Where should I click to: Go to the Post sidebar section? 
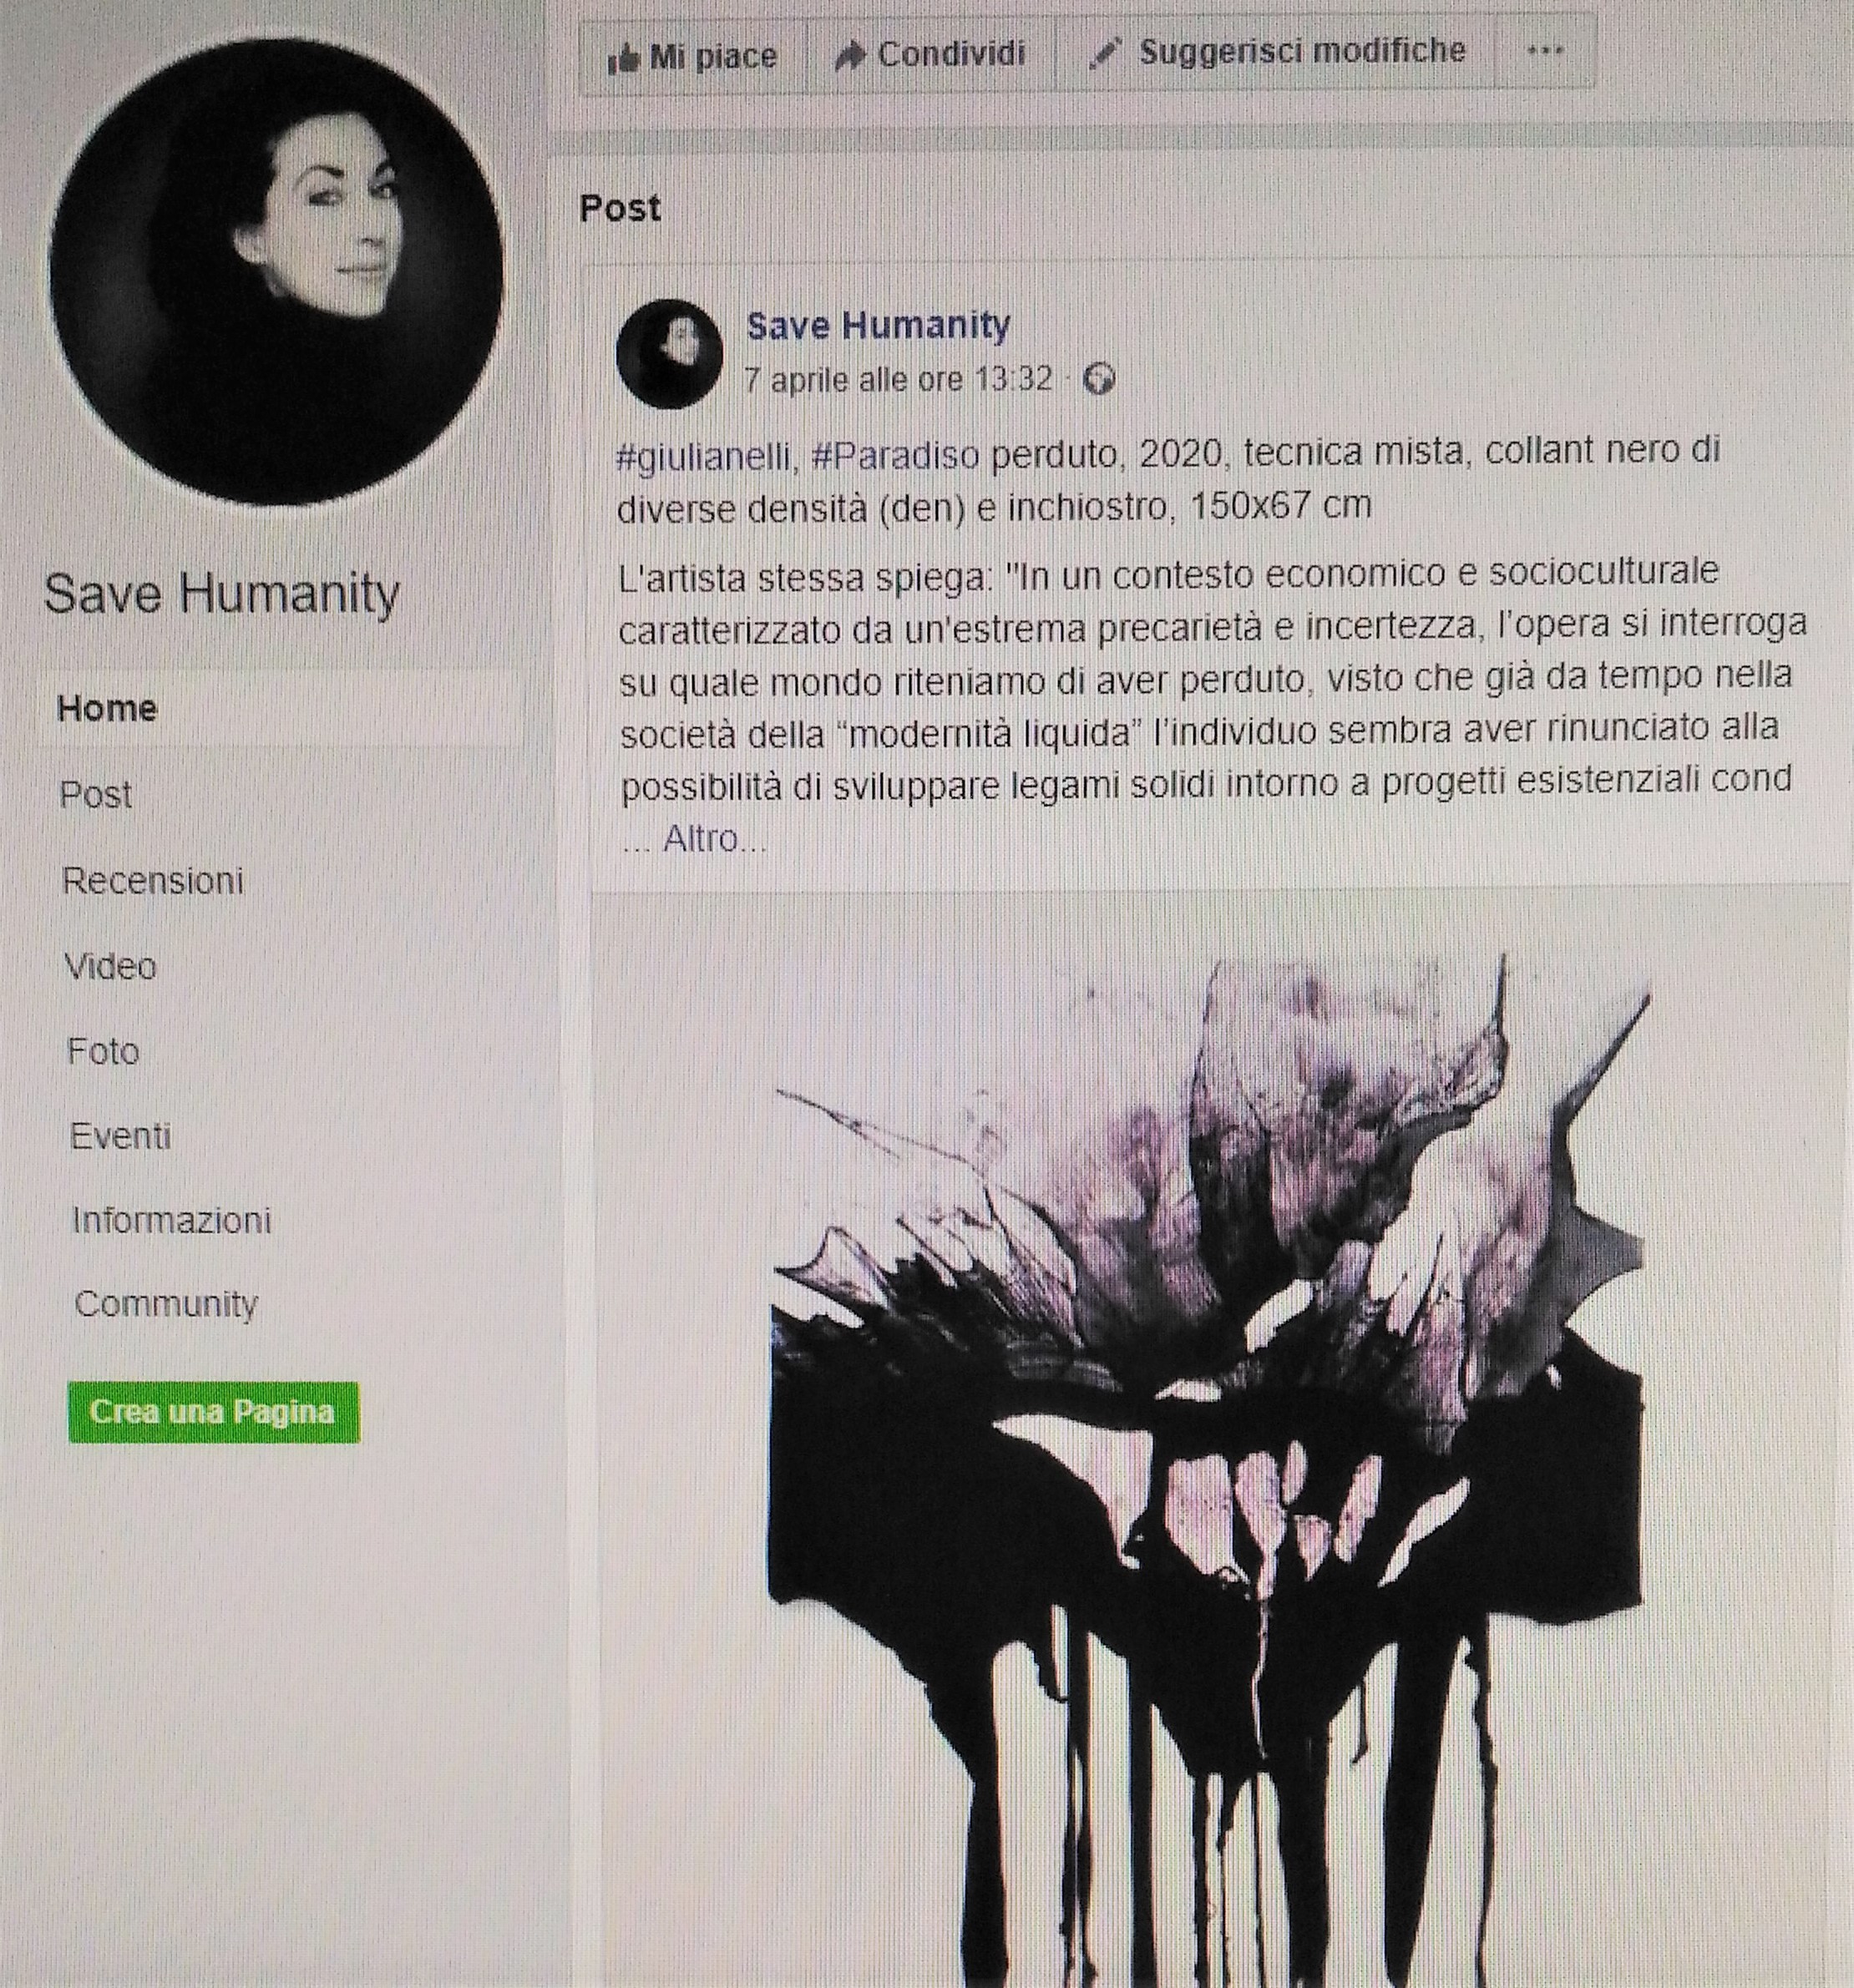(x=96, y=794)
